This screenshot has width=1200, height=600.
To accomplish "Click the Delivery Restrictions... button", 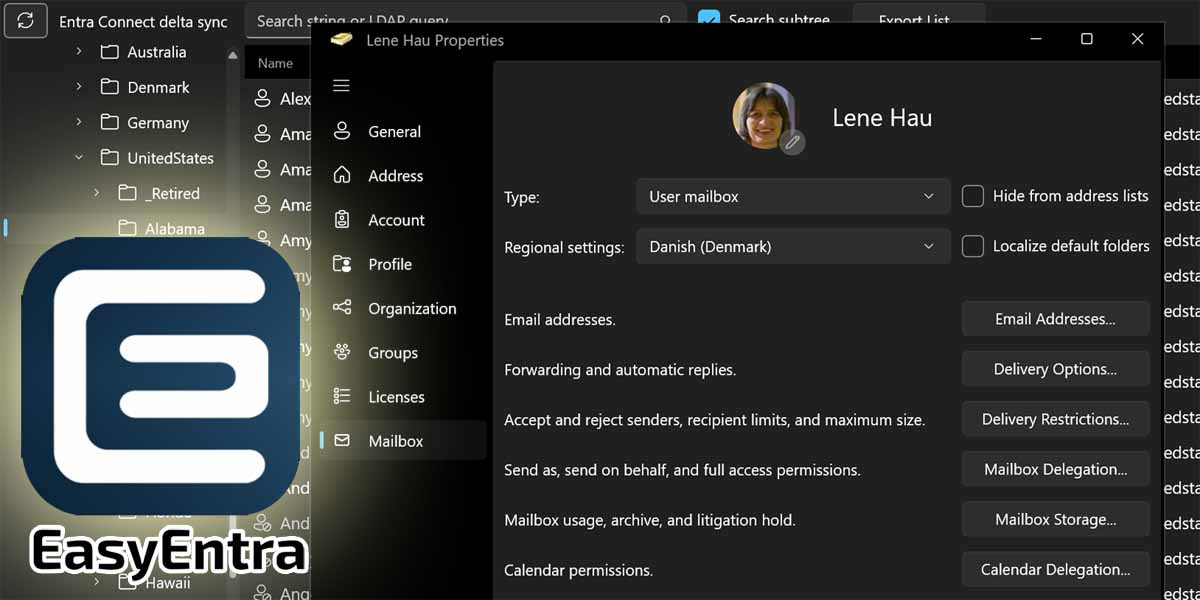I will point(1055,419).
